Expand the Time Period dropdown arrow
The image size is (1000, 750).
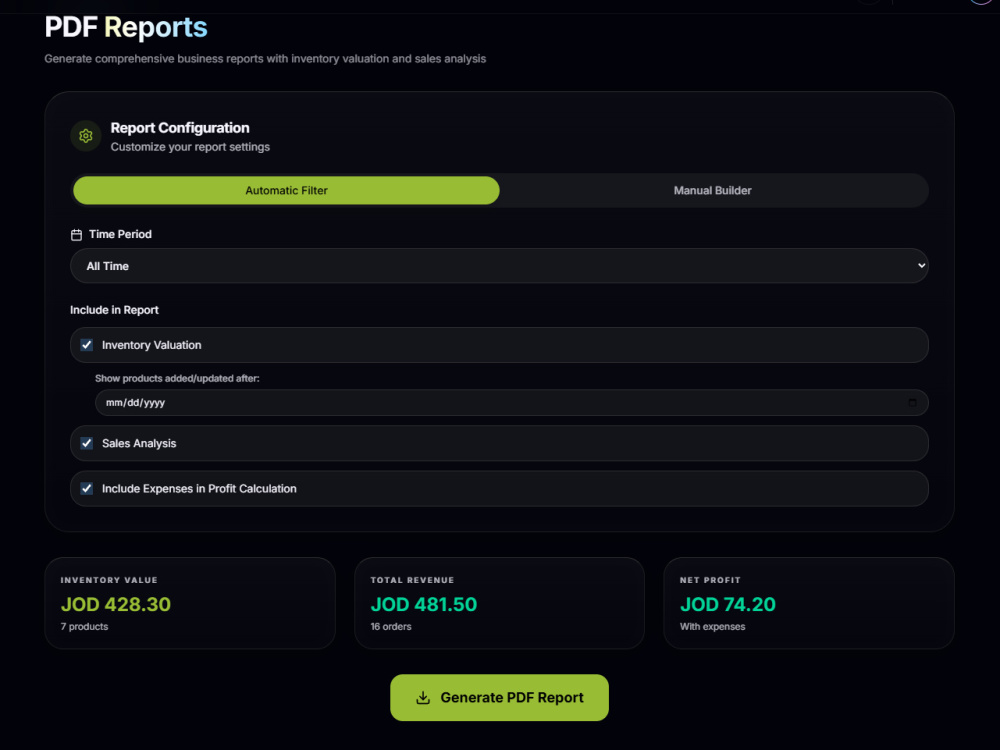922,265
